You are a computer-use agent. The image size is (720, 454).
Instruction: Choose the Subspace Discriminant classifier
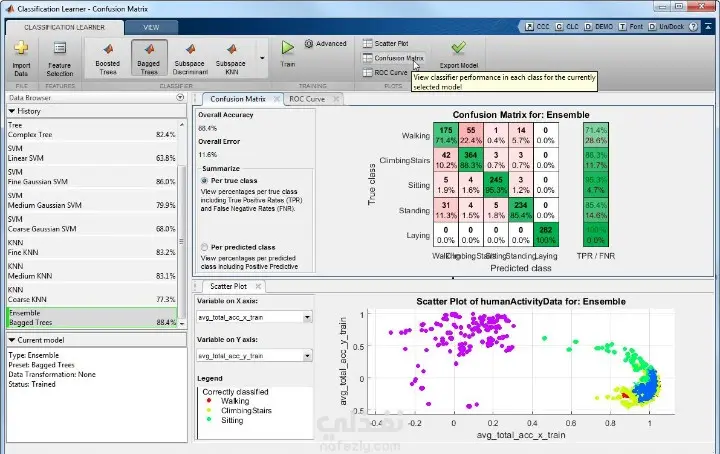(190, 59)
